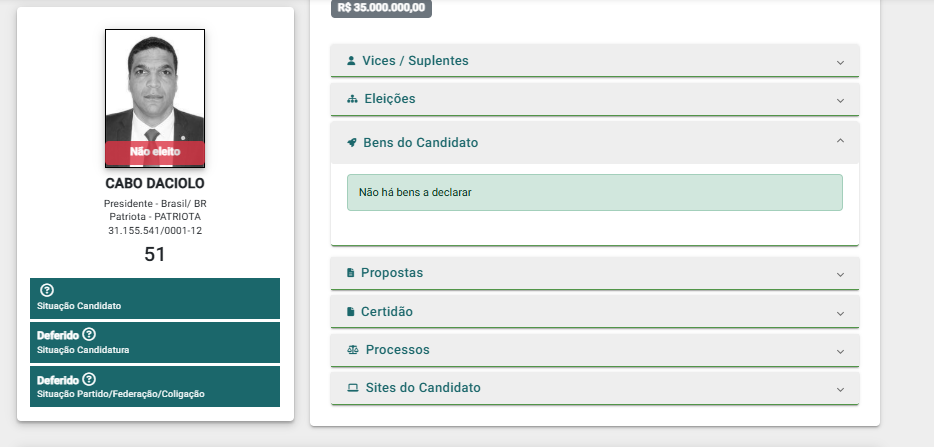Click the person icon beside Vices / Suplentes
The height and width of the screenshot is (447, 934).
click(351, 61)
